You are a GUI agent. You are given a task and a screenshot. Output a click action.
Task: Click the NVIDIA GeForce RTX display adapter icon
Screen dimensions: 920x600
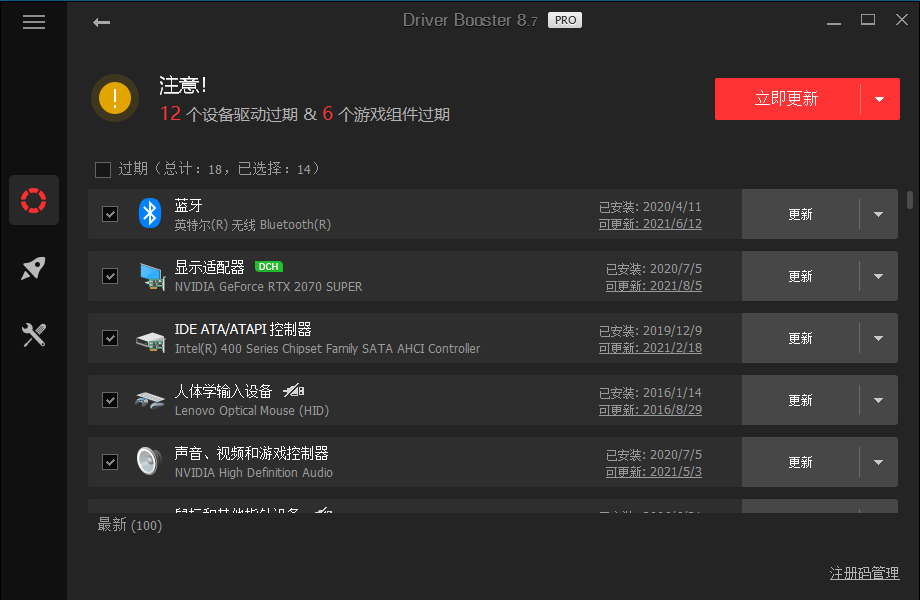(151, 275)
